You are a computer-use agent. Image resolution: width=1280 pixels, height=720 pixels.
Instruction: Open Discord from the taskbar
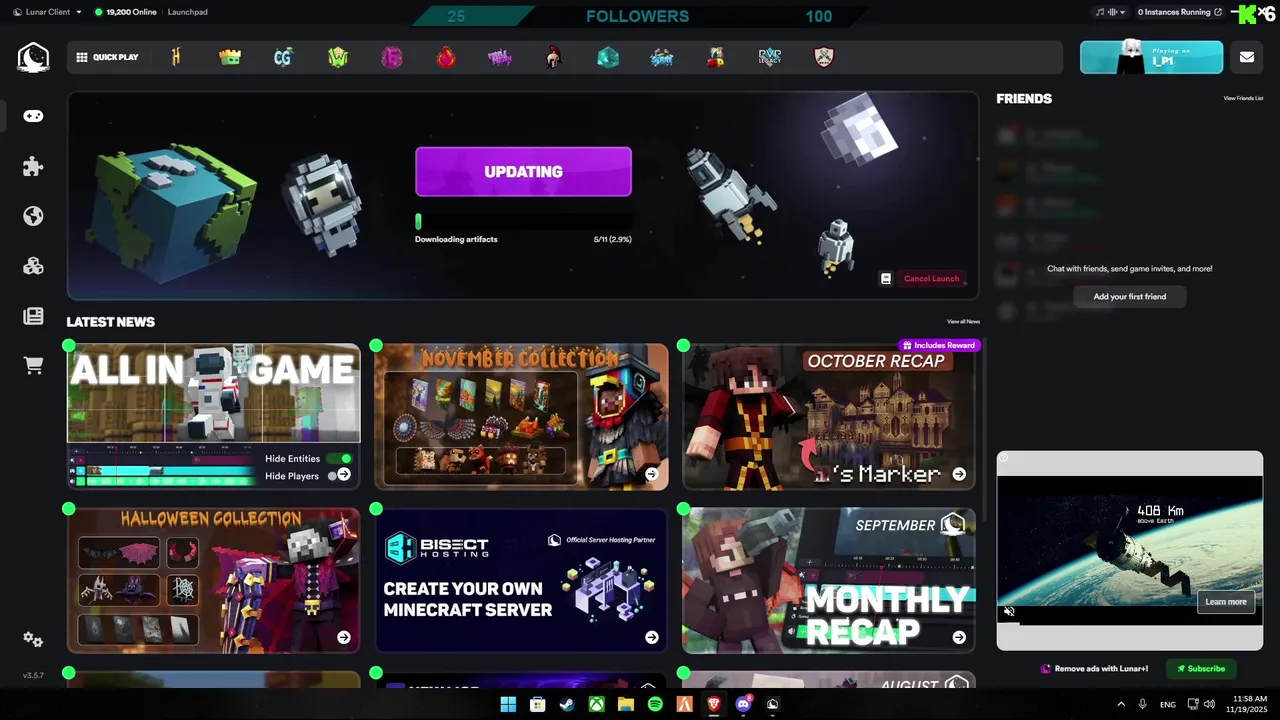tap(743, 704)
